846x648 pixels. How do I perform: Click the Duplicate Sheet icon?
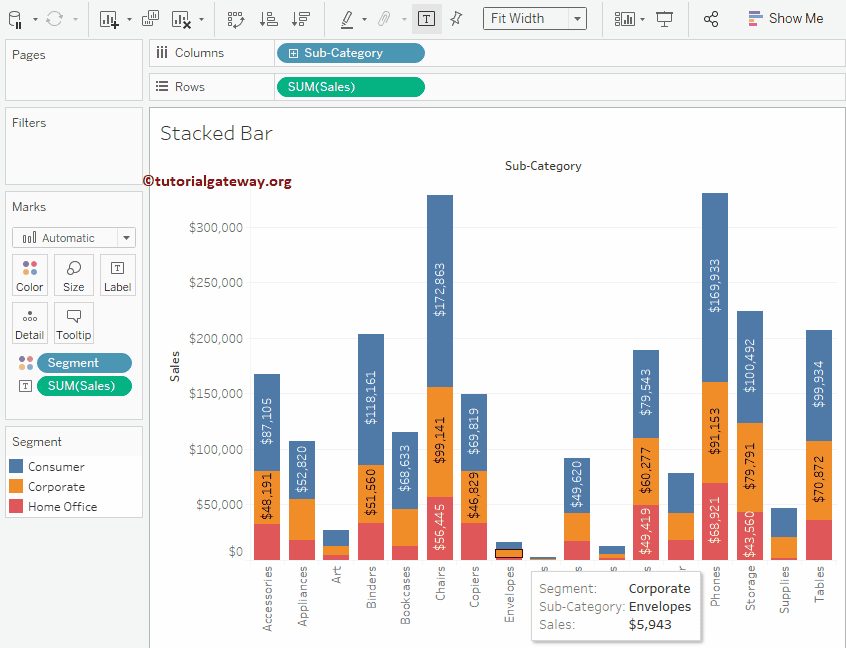pyautogui.click(x=151, y=18)
